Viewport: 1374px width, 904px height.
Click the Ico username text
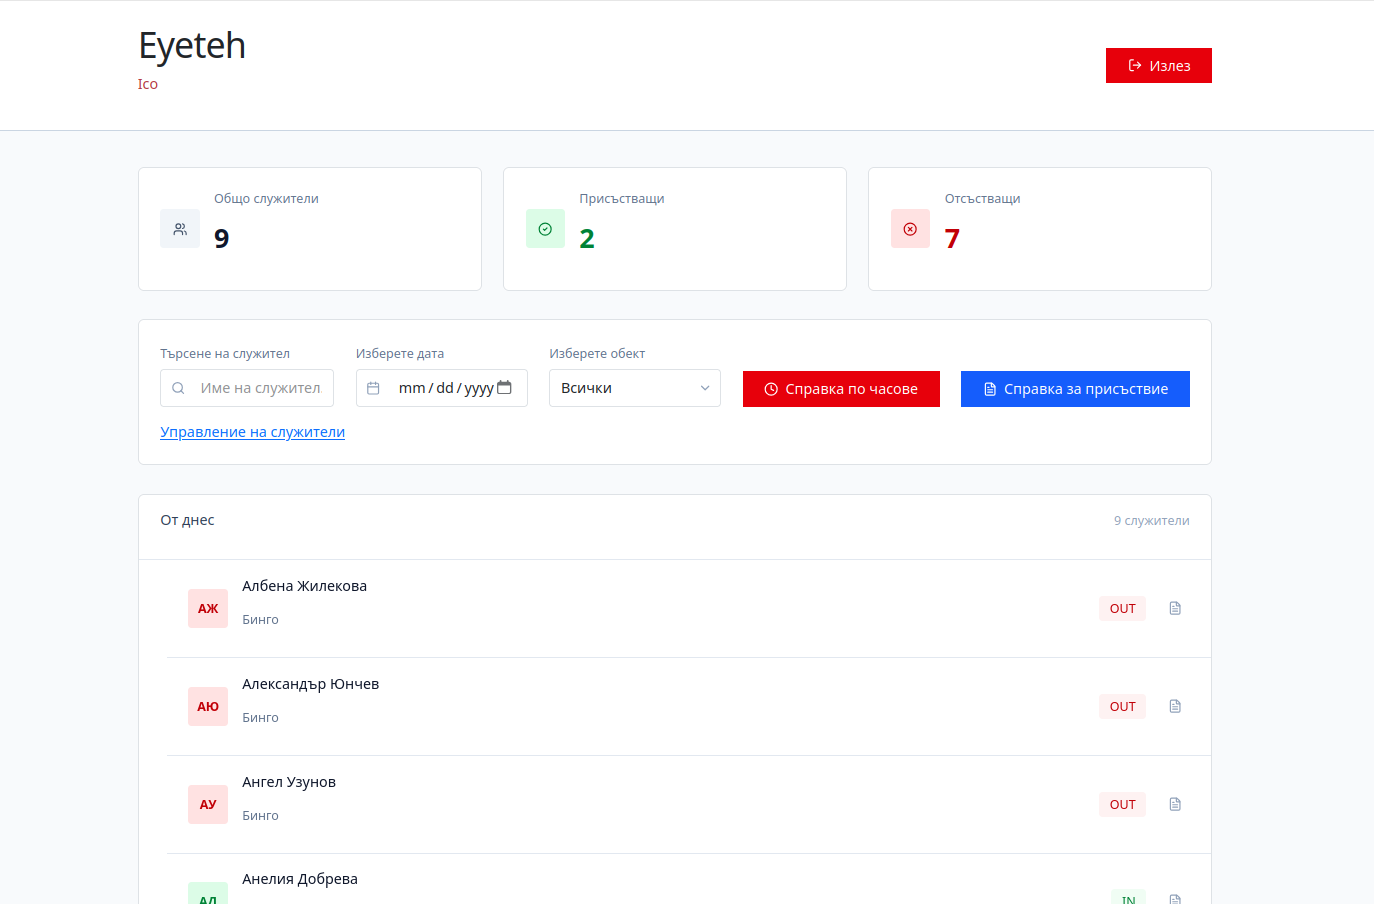[148, 84]
